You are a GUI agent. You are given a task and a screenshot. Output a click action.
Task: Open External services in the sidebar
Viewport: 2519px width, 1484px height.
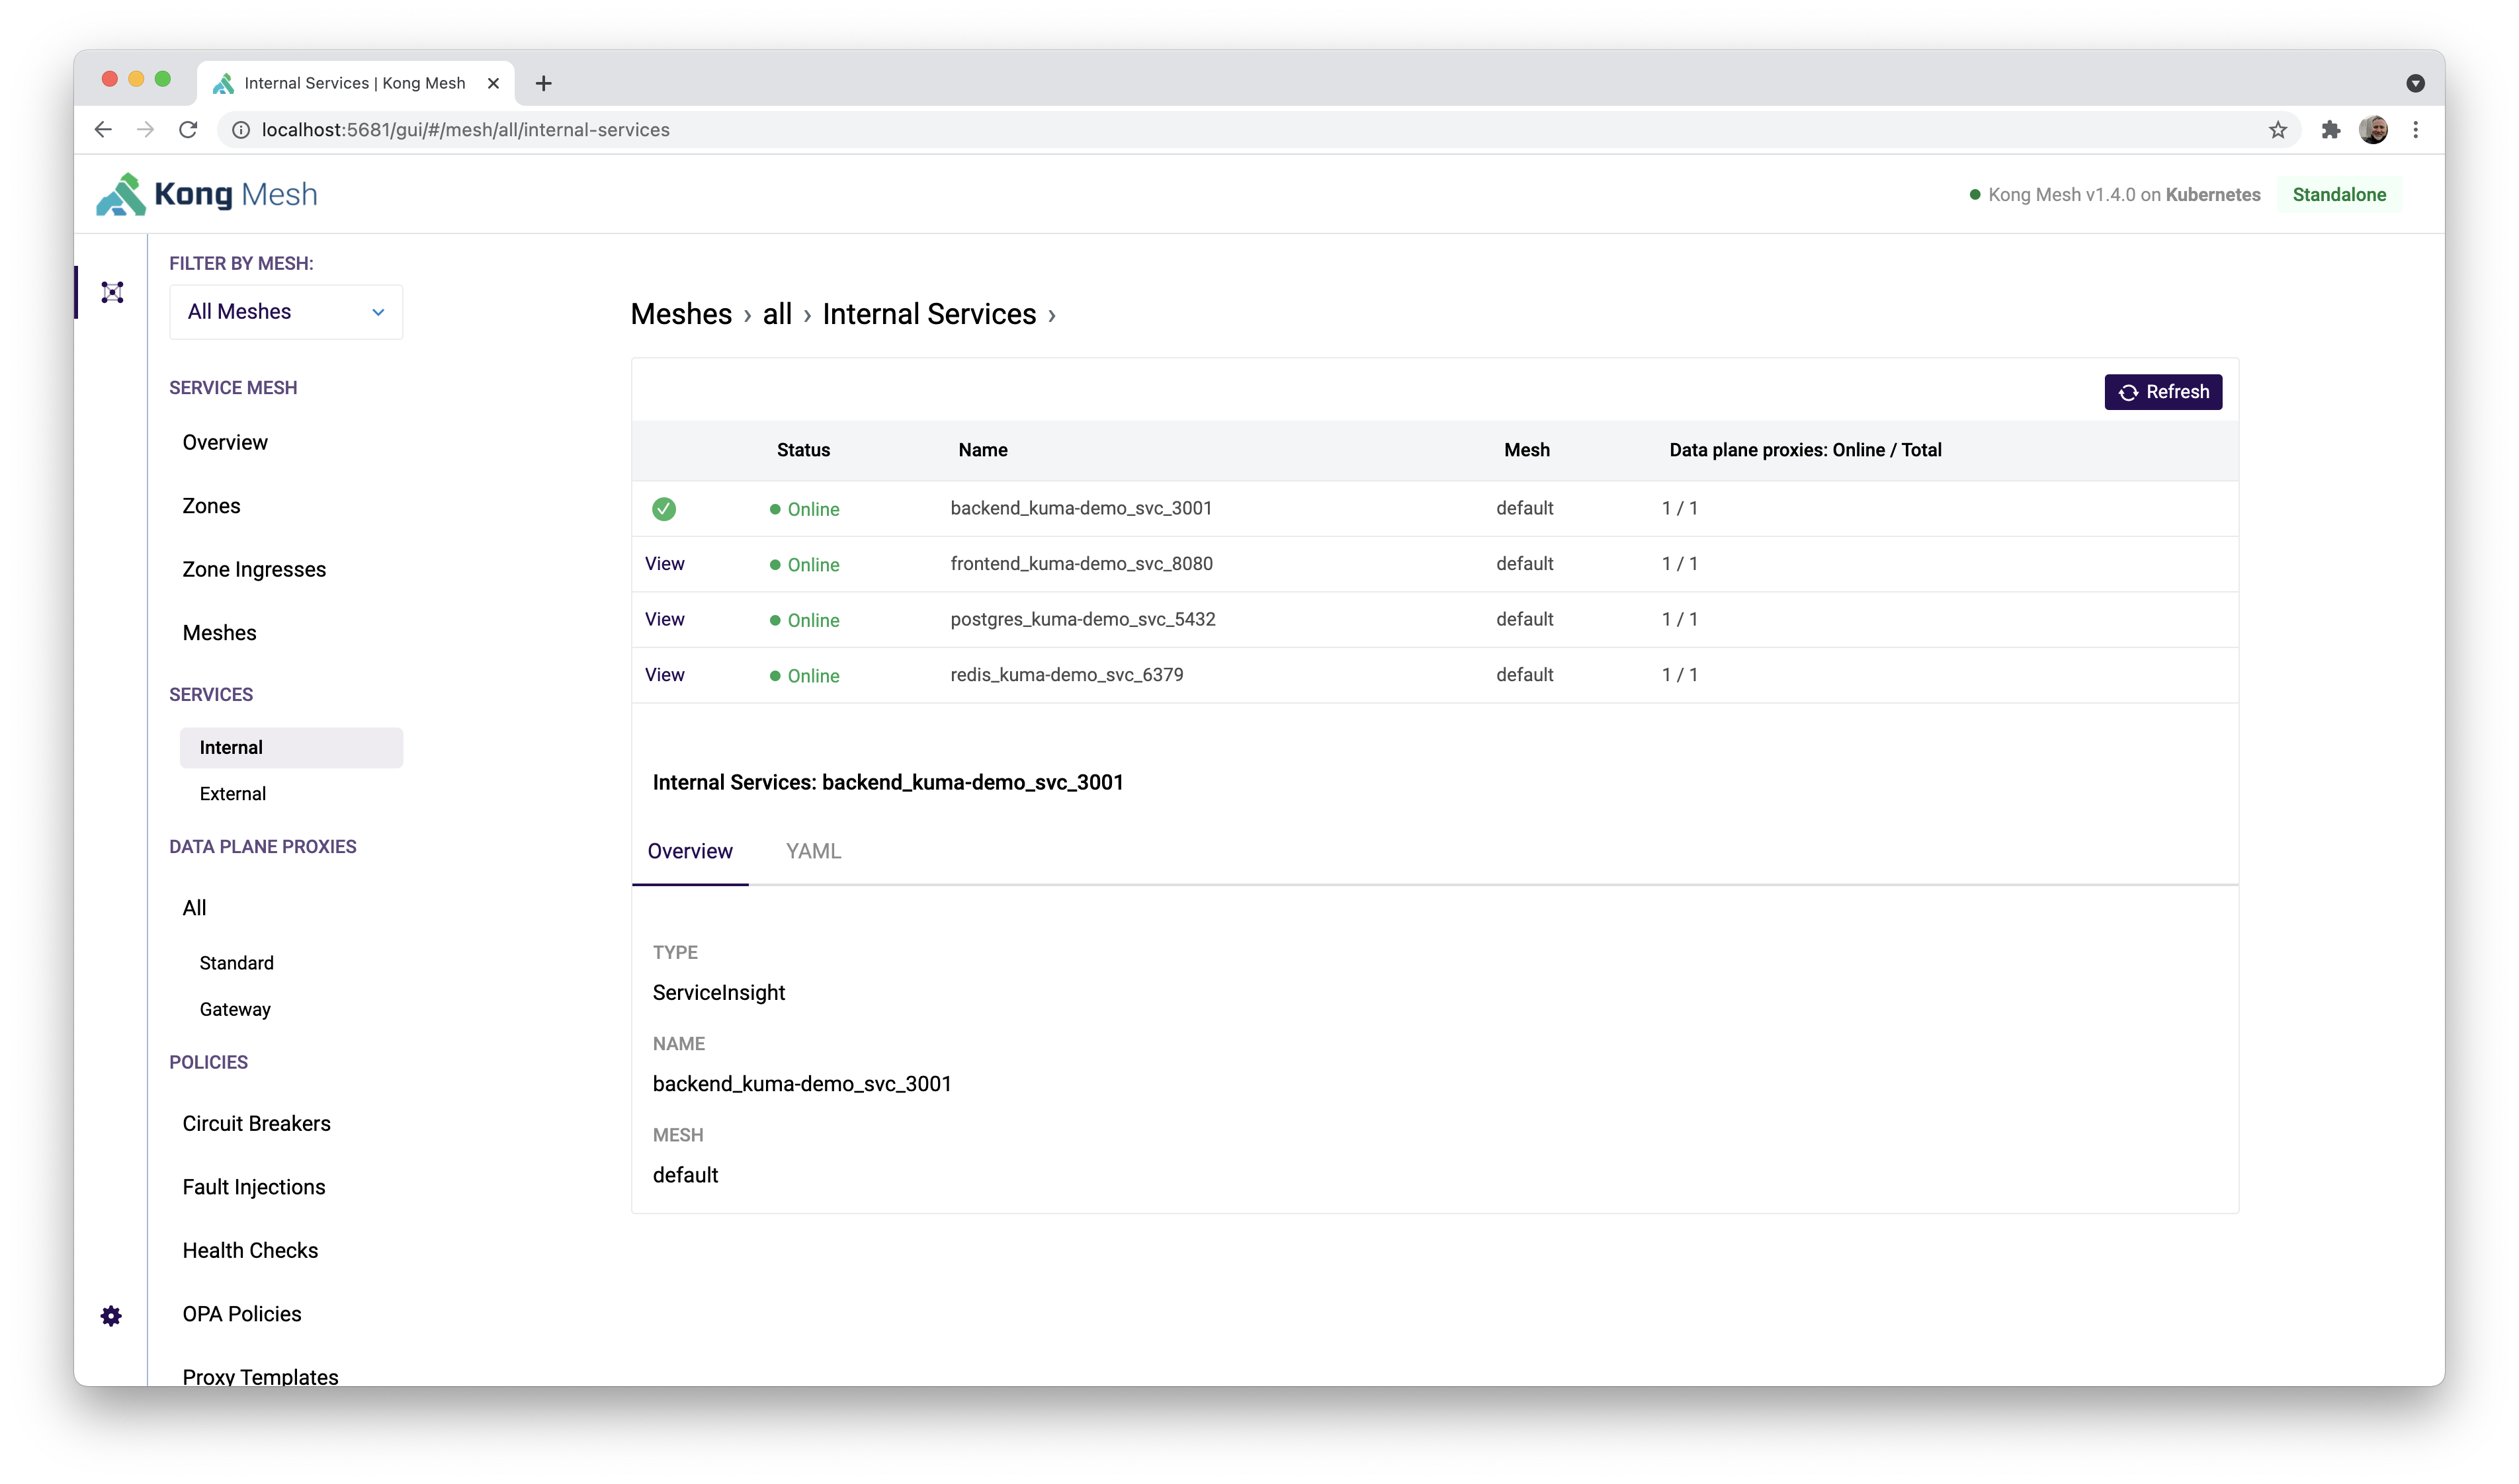point(232,793)
